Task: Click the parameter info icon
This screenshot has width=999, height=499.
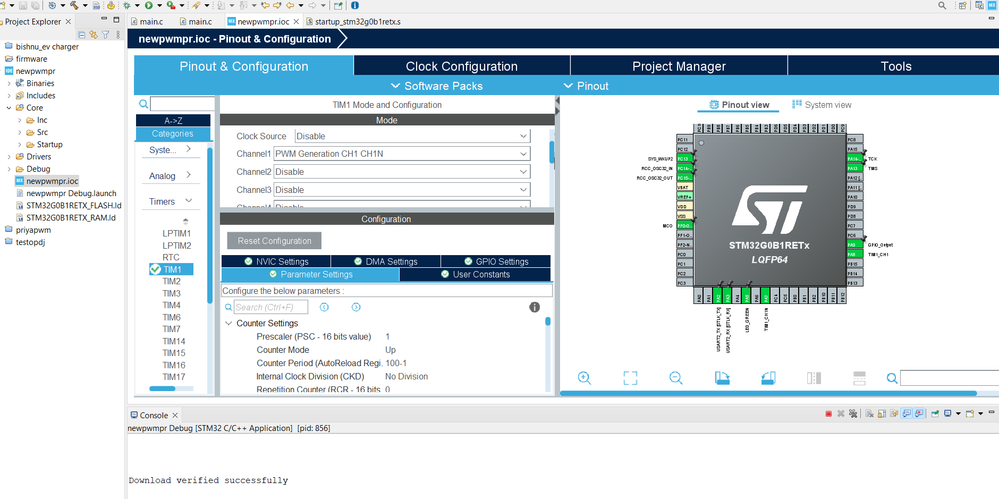Action: pyautogui.click(x=535, y=307)
